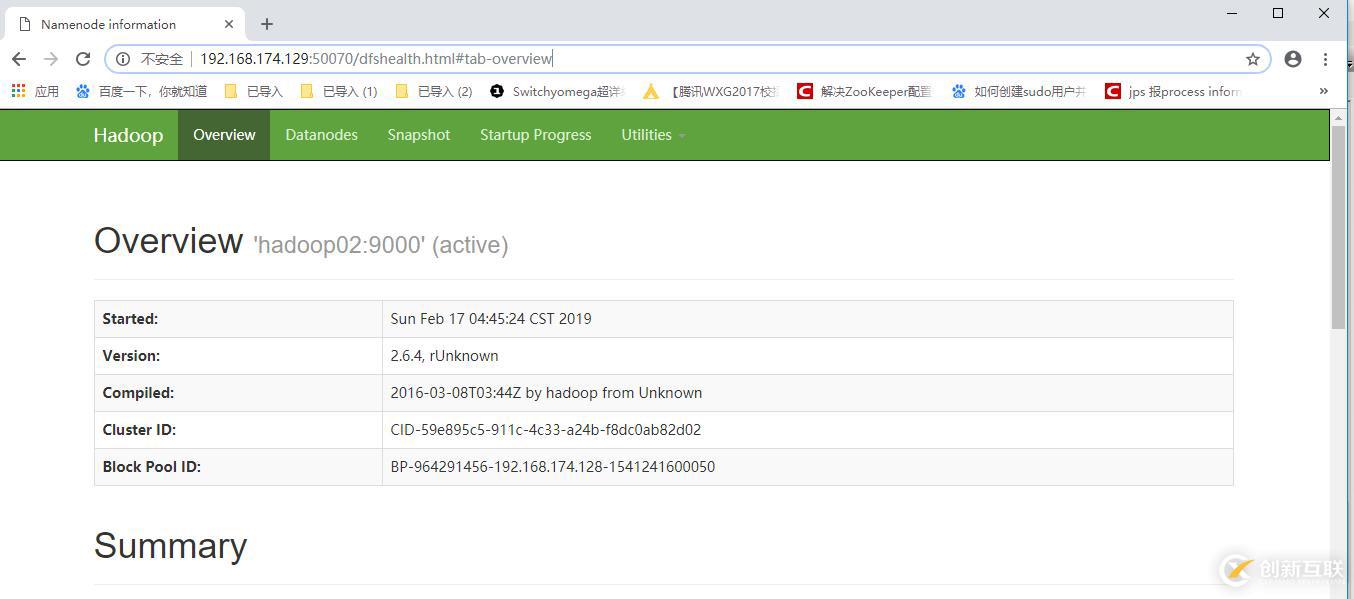Open the Snapshot tab
Image resolution: width=1354 pixels, height=599 pixels.
pyautogui.click(x=419, y=135)
